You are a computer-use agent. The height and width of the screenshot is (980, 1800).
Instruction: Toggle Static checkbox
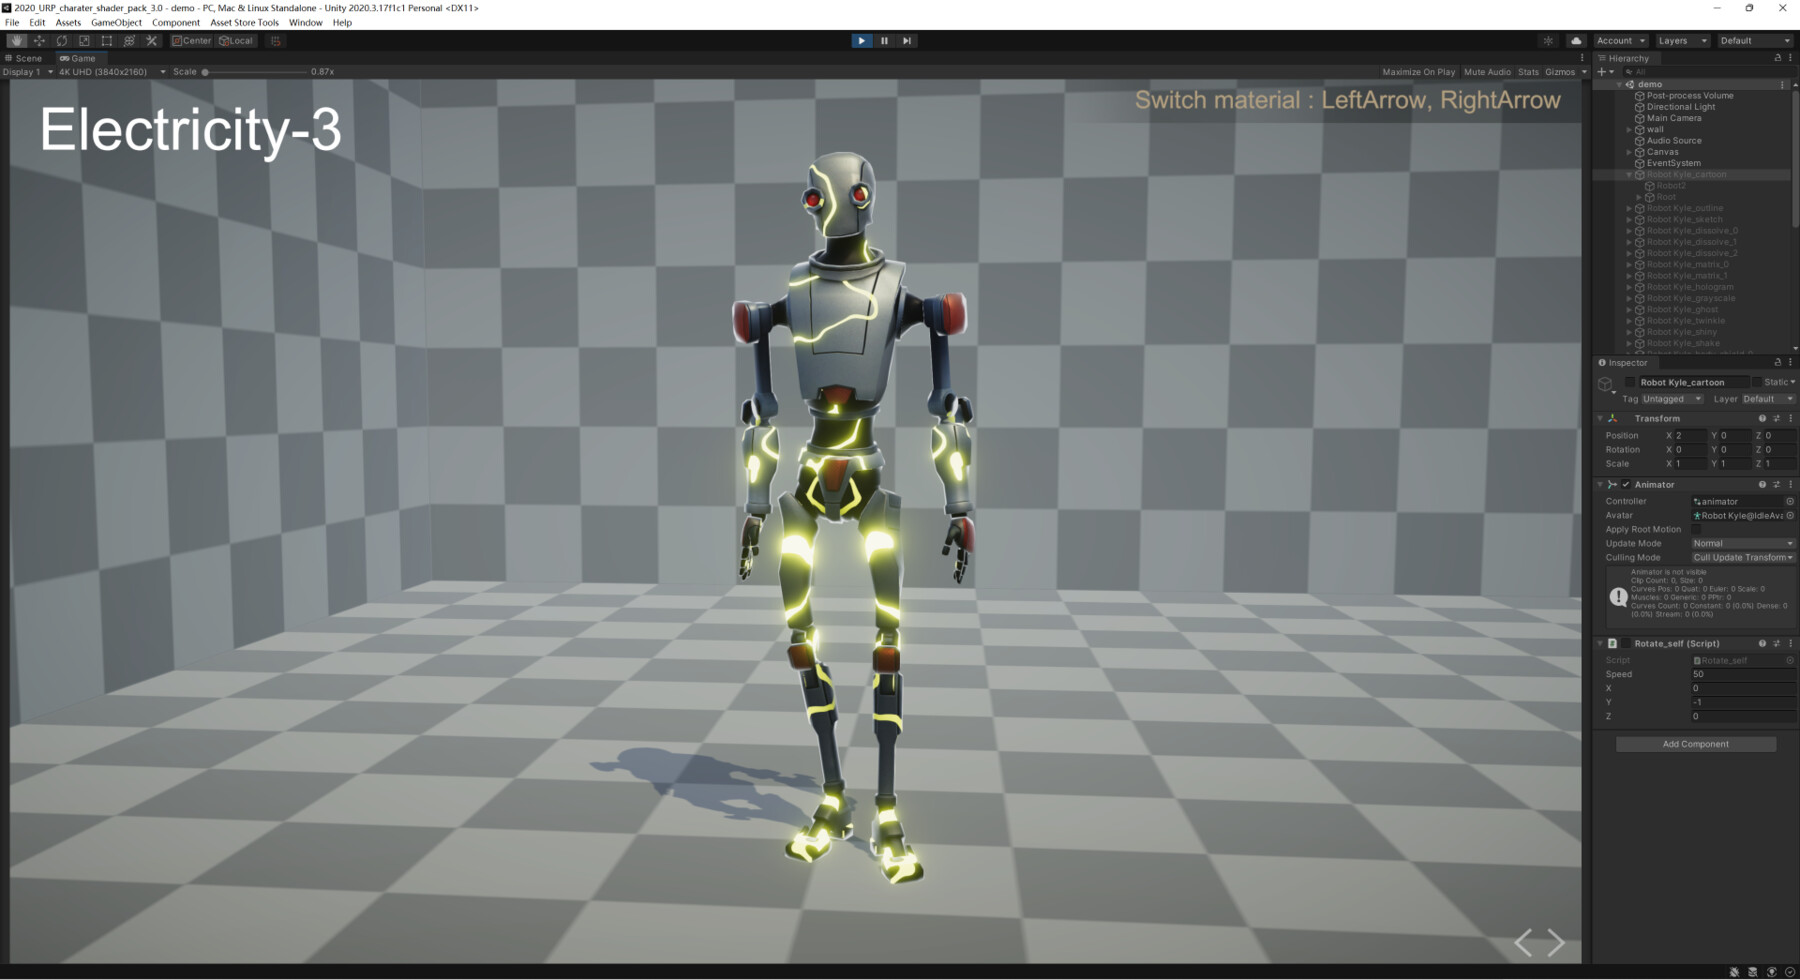tap(1757, 382)
